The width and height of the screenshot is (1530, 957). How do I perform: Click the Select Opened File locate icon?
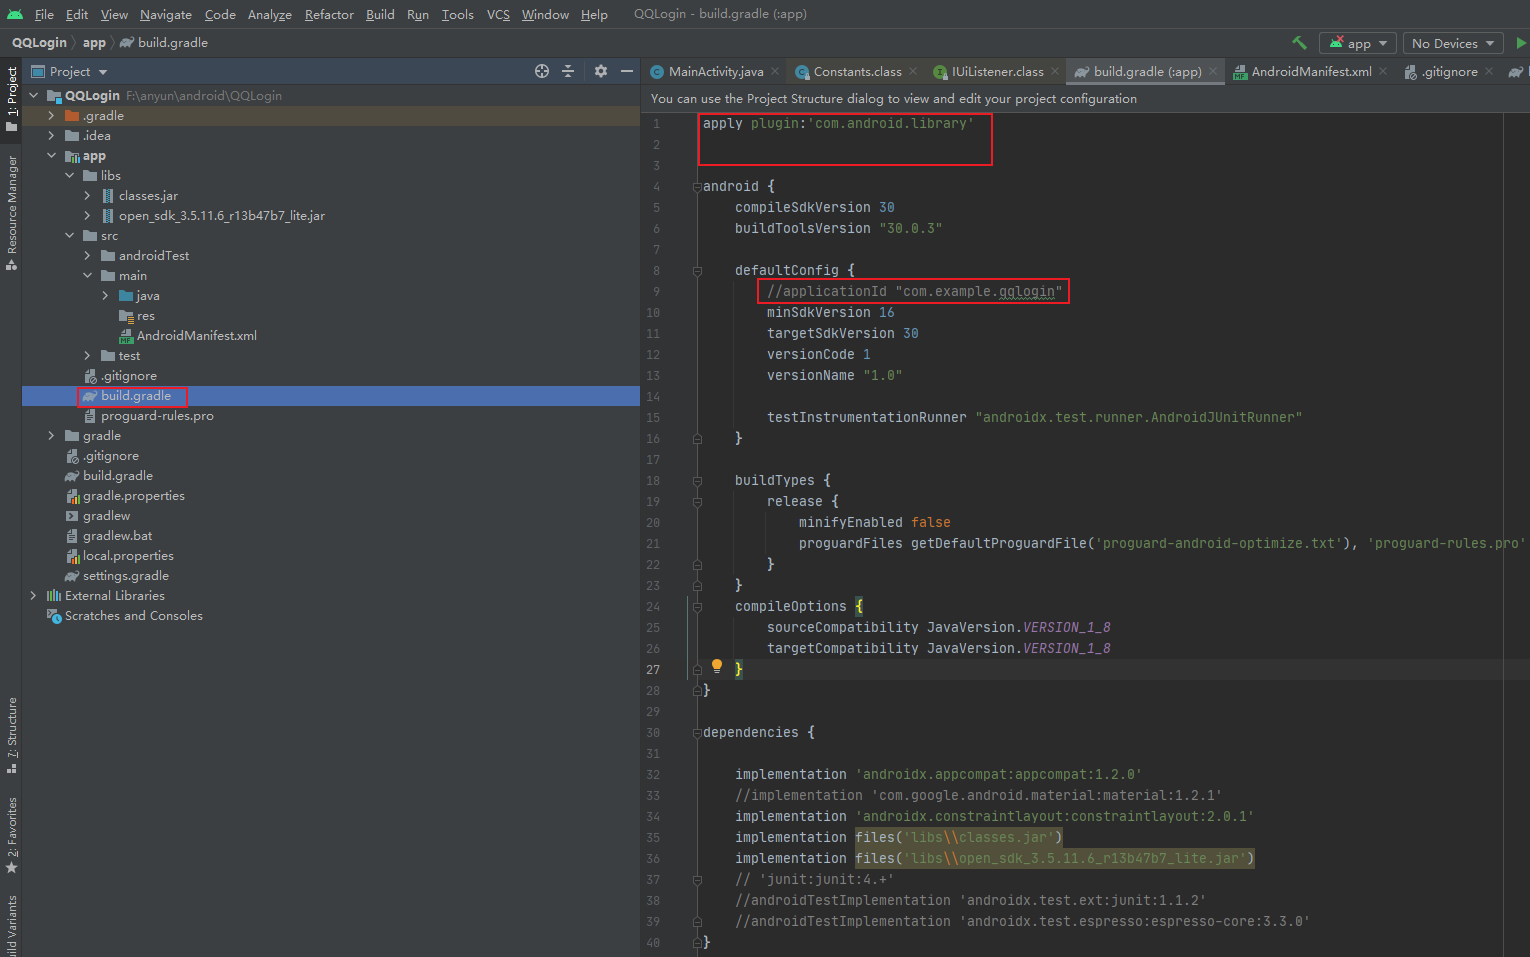pyautogui.click(x=542, y=71)
